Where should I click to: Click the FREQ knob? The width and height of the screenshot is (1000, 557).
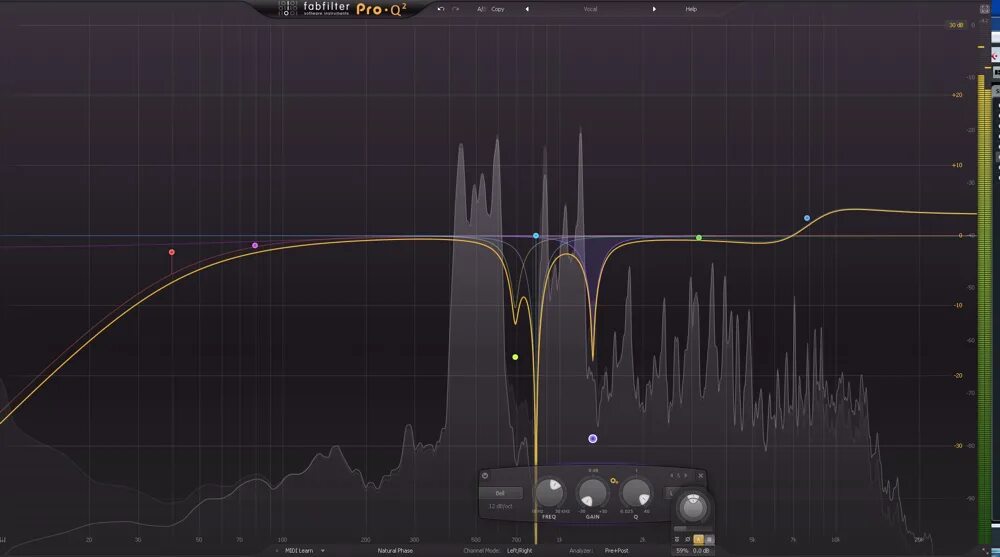point(550,493)
